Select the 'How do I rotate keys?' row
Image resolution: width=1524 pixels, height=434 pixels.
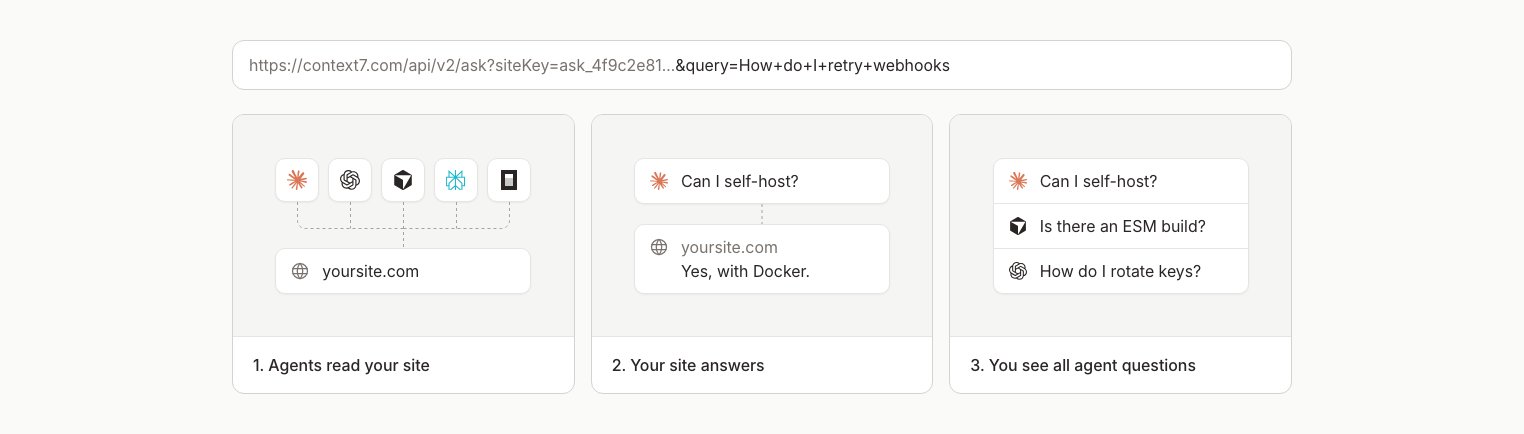coord(1120,271)
